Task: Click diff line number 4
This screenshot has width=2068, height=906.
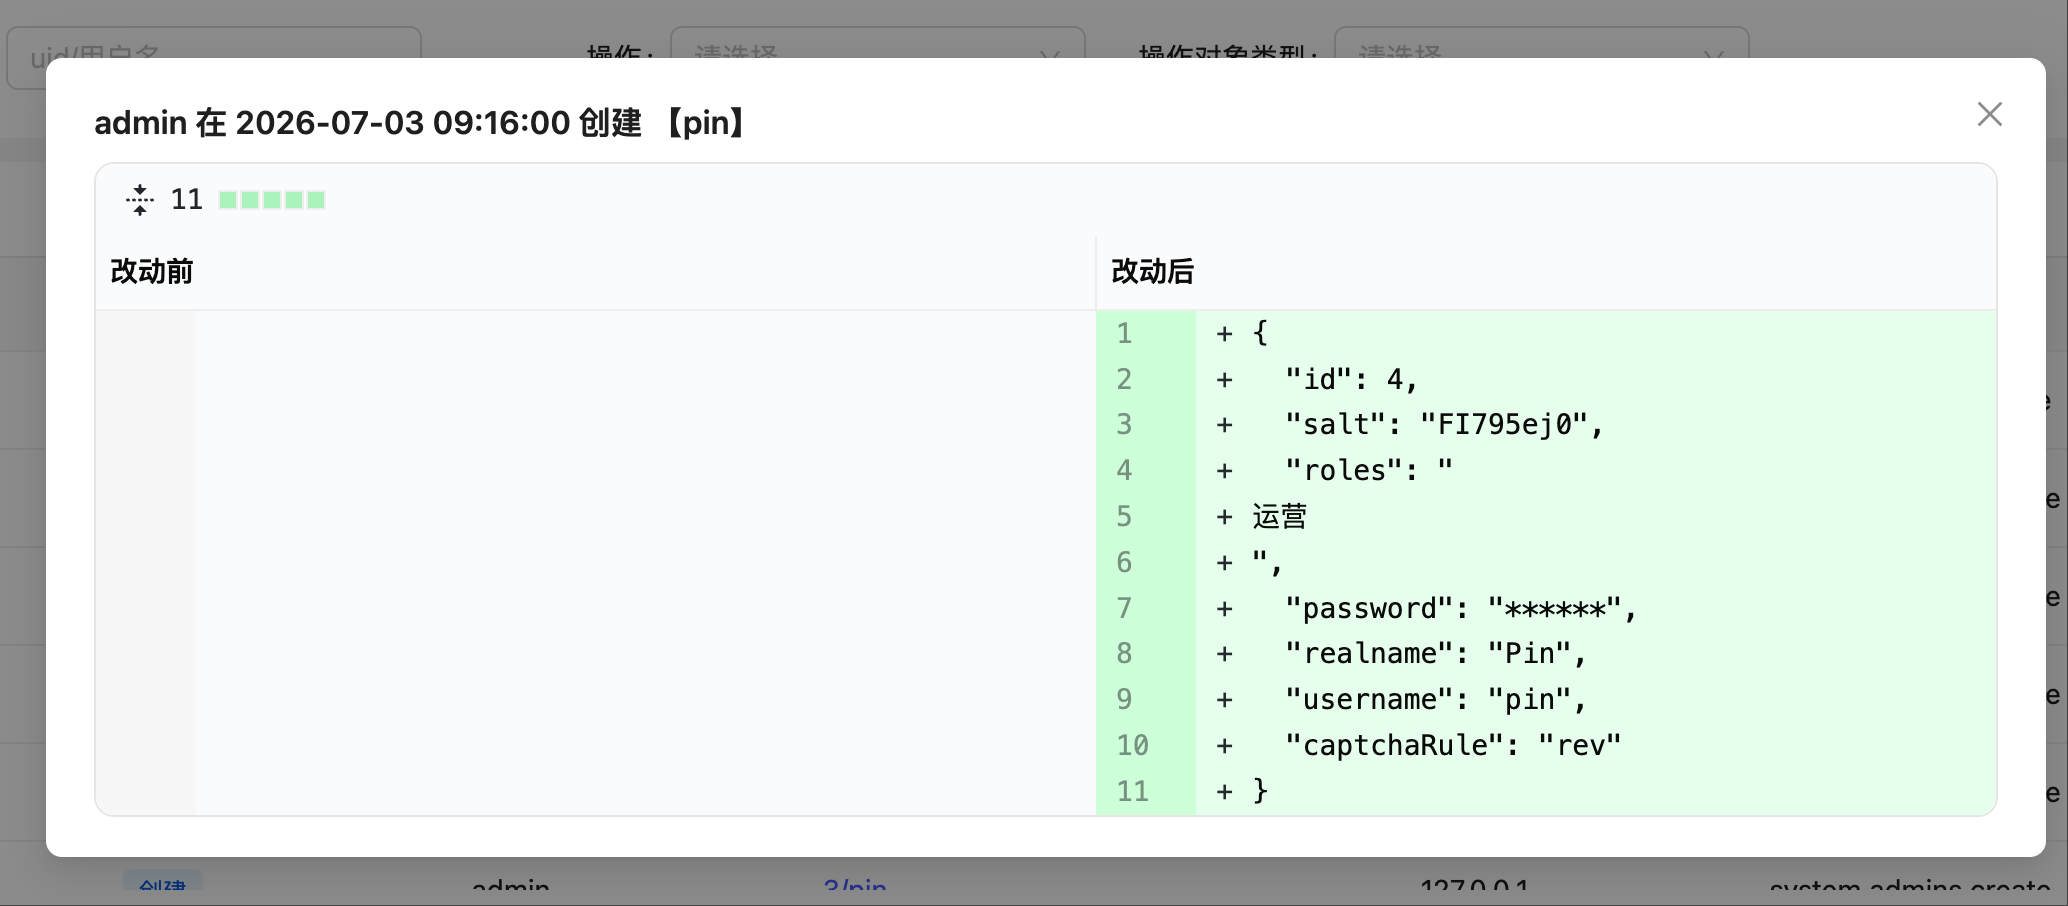Action: (x=1125, y=471)
